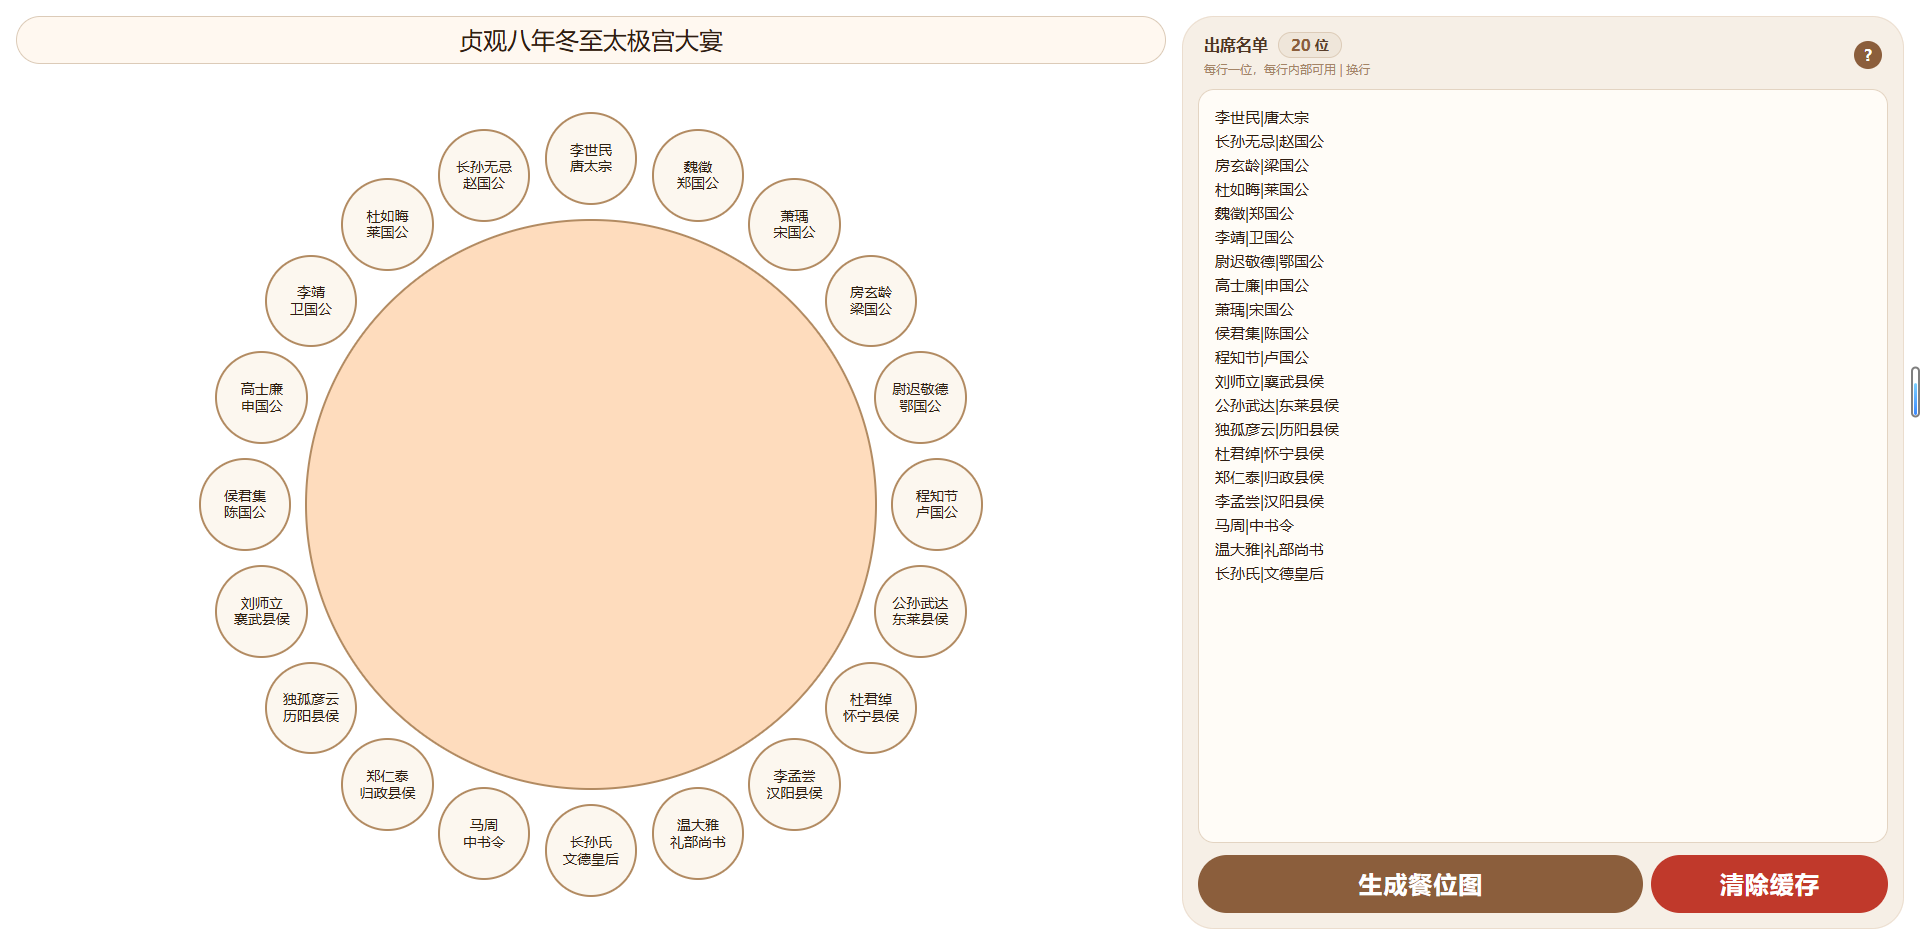The image size is (1920, 945).
Task: Click the title 贞观八年冬至太极宫大宴
Action: pyautogui.click(x=591, y=41)
